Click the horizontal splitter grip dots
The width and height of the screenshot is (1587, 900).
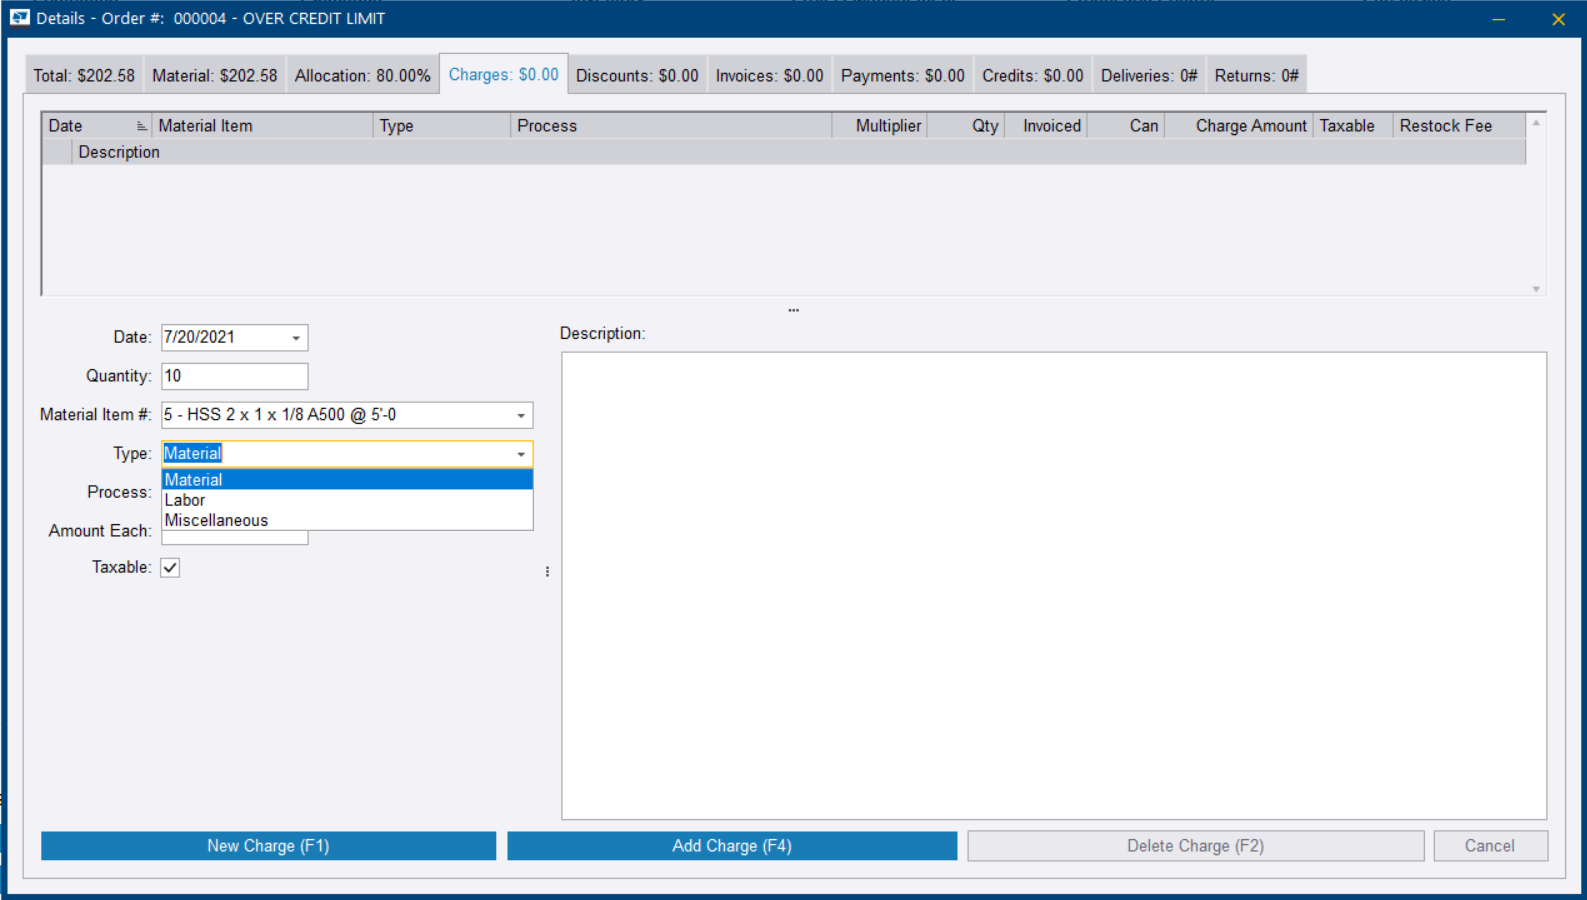tap(793, 310)
